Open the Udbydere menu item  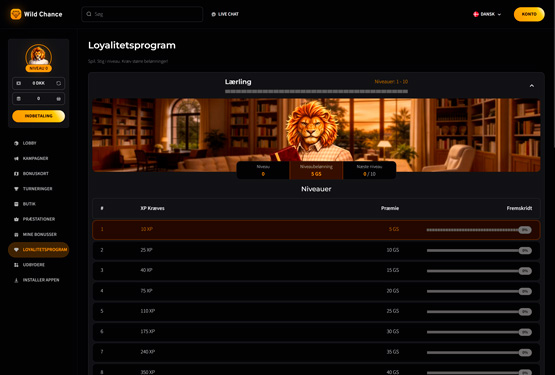tap(39, 265)
